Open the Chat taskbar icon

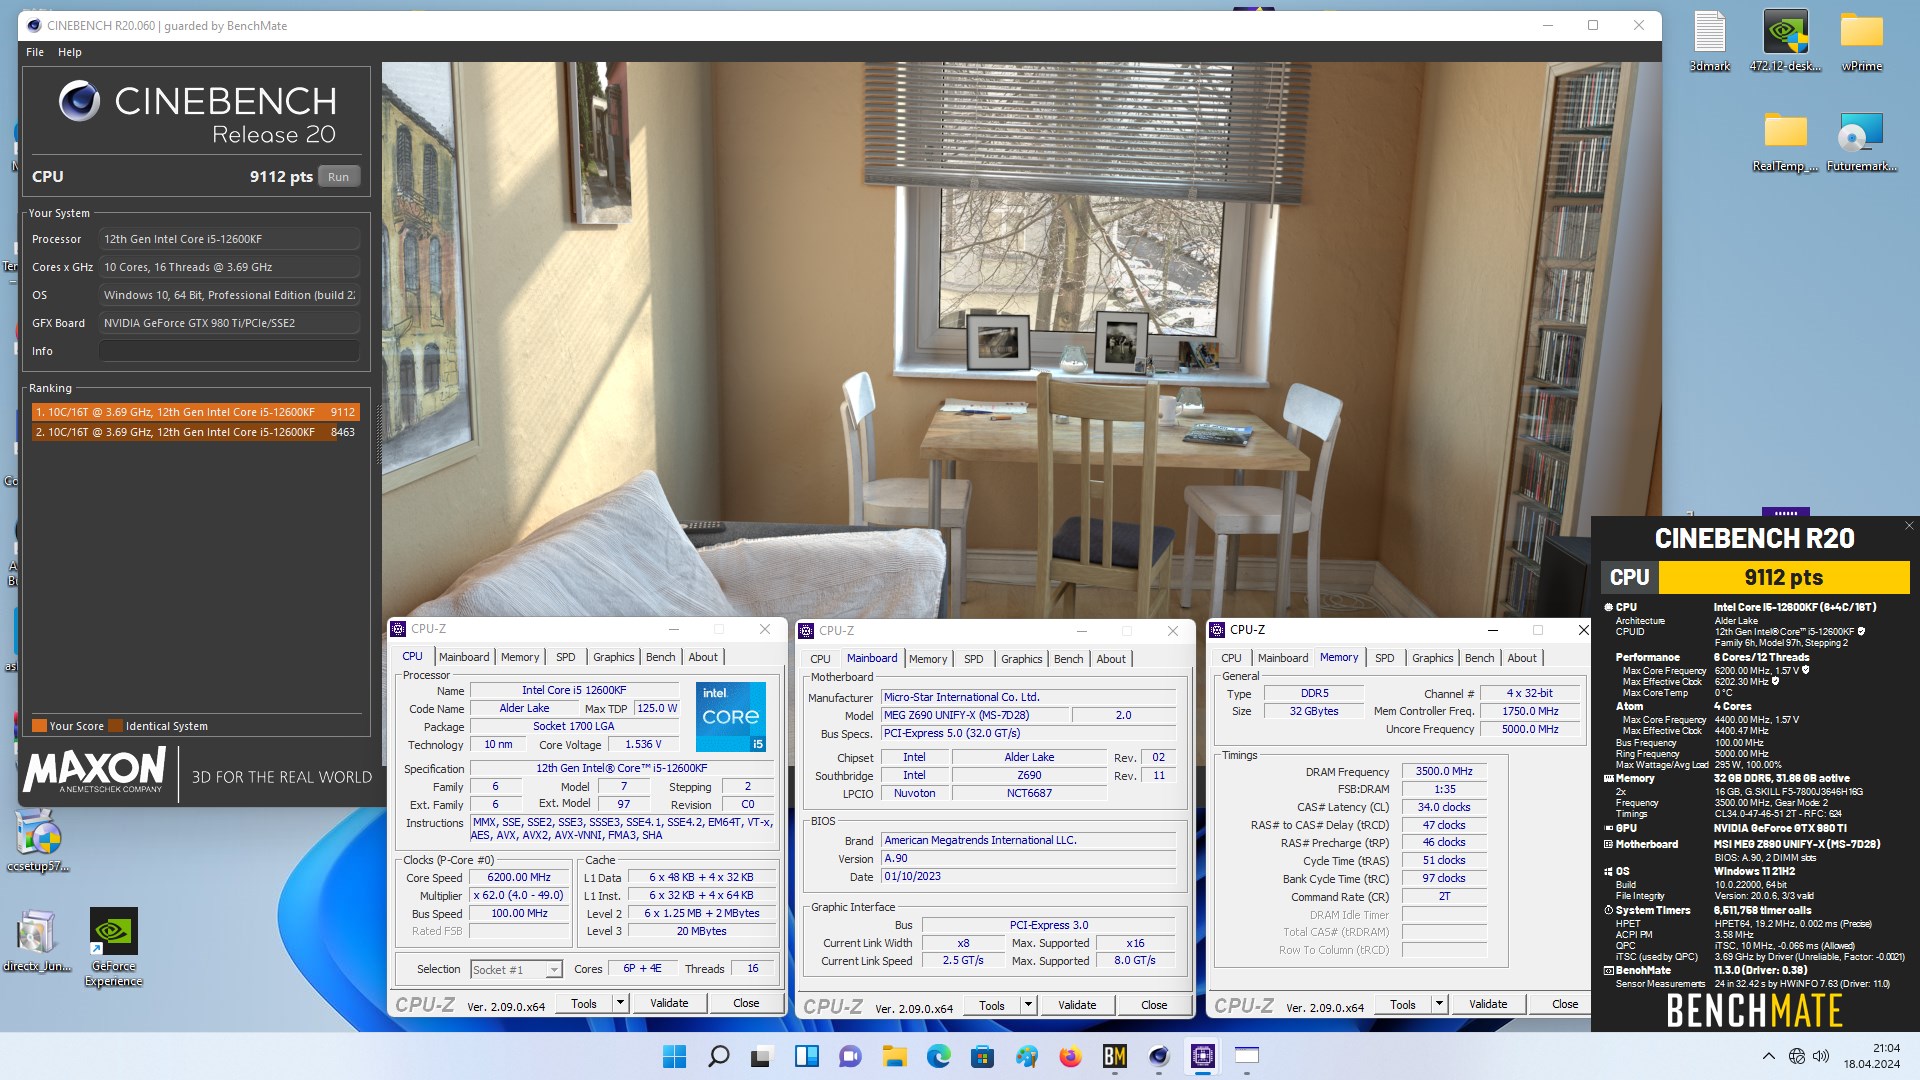pyautogui.click(x=850, y=1056)
